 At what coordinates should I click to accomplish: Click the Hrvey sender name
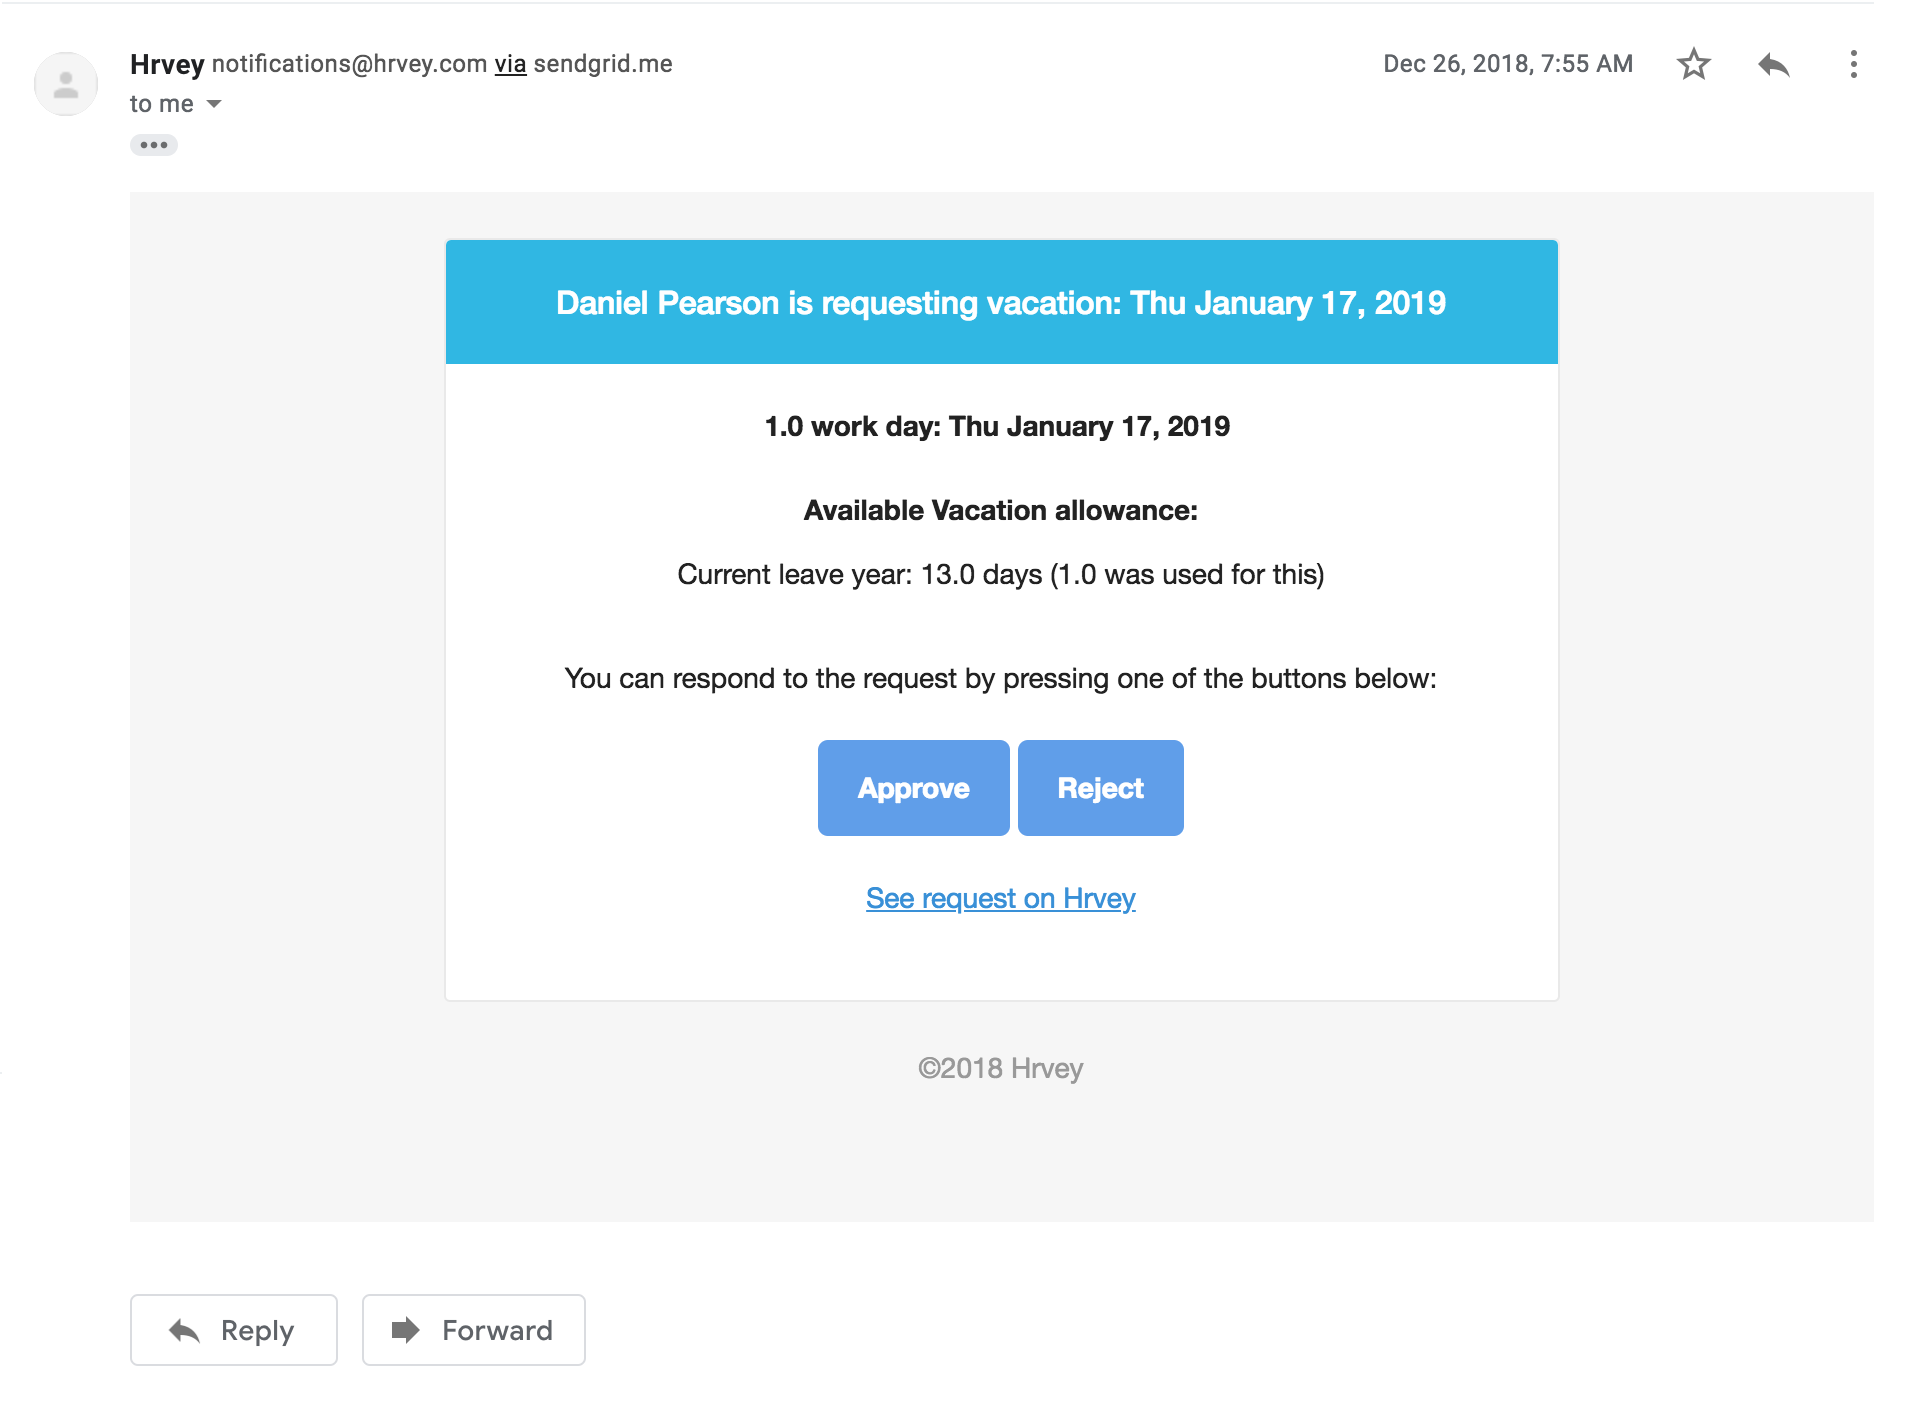pyautogui.click(x=167, y=64)
